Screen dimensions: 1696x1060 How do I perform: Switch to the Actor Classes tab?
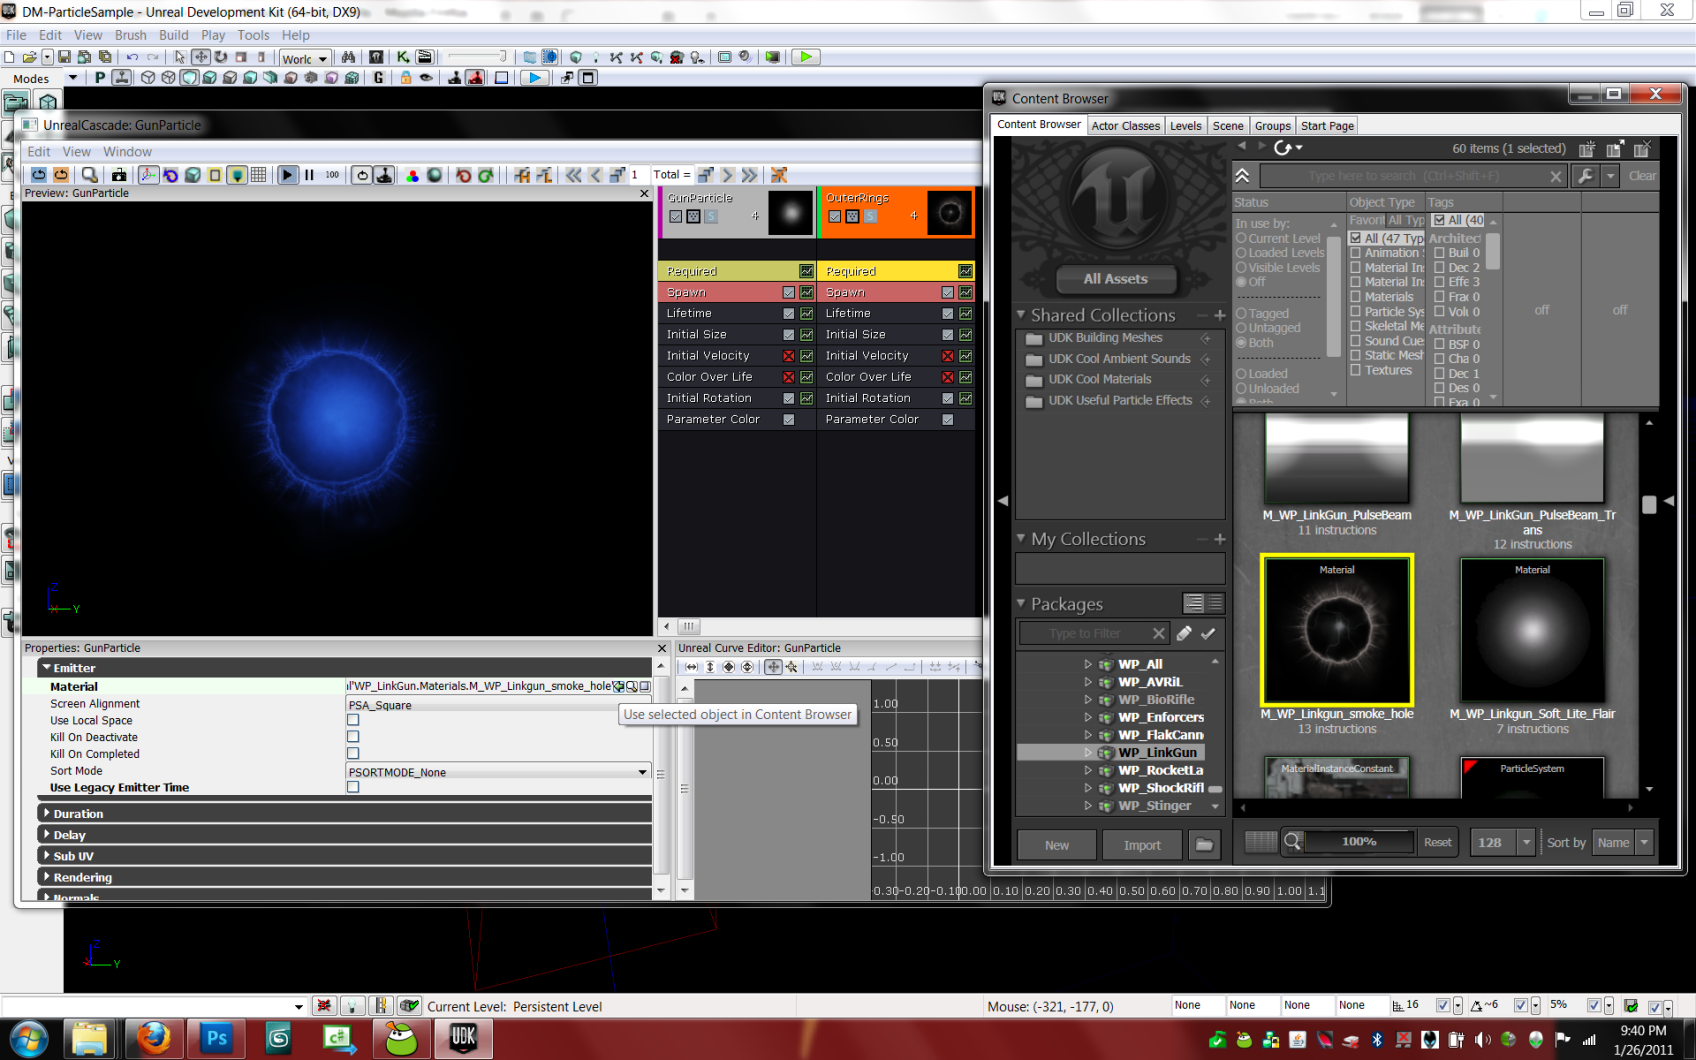[1125, 126]
